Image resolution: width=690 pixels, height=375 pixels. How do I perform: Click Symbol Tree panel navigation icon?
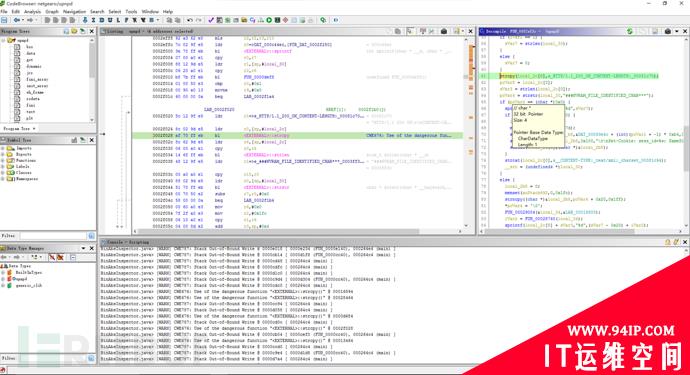point(83,140)
